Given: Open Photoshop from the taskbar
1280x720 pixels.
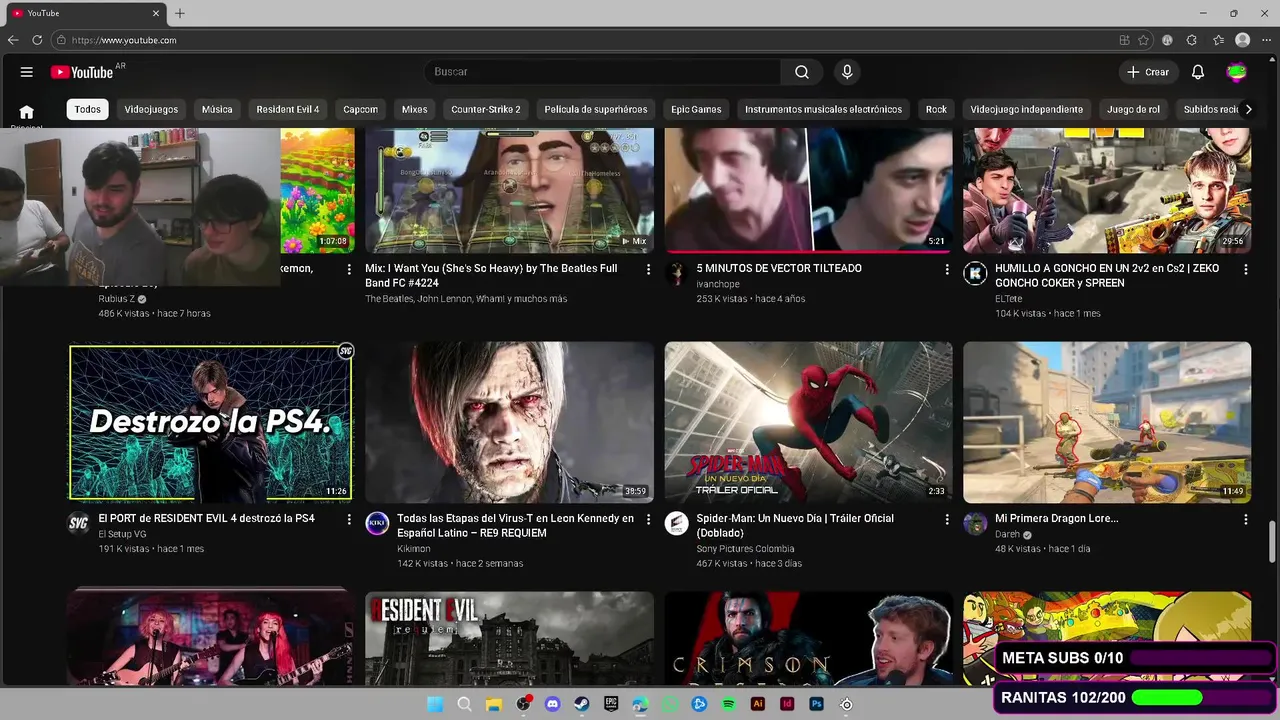Looking at the screenshot, I should point(817,704).
